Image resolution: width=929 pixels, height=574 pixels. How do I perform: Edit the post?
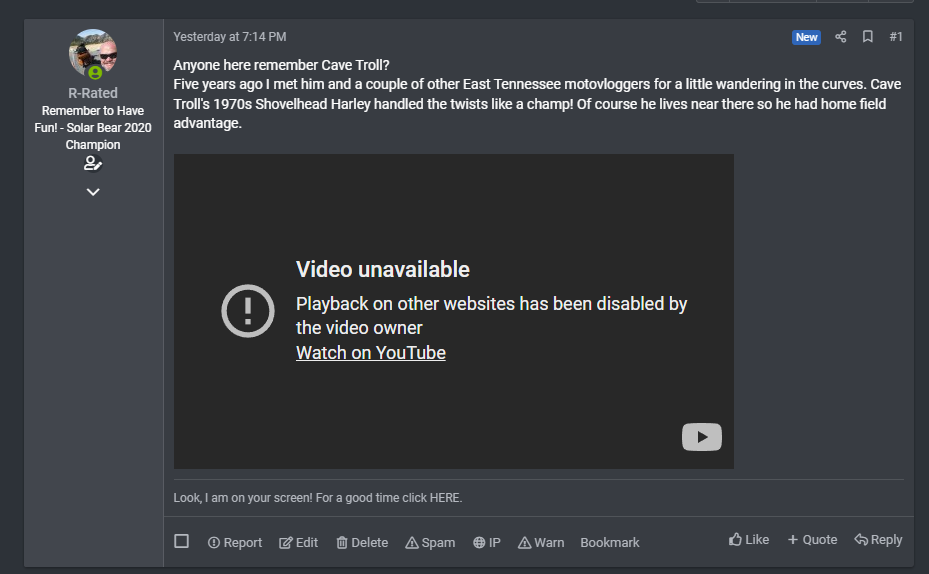click(298, 542)
